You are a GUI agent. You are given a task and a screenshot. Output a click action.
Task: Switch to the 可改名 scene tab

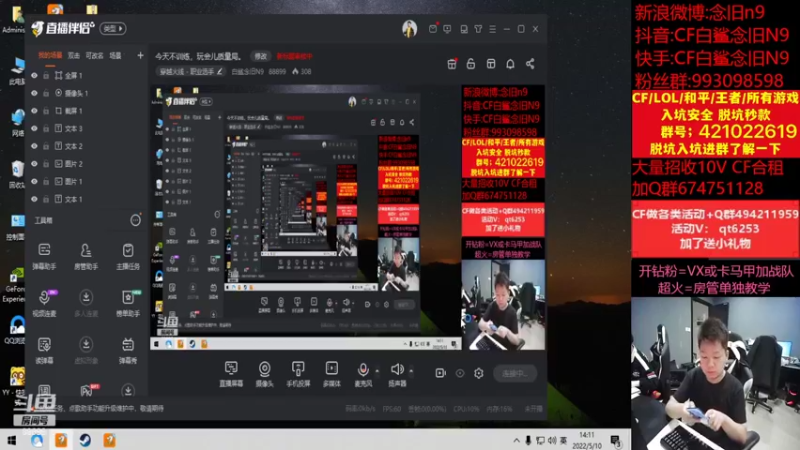[x=94, y=55]
